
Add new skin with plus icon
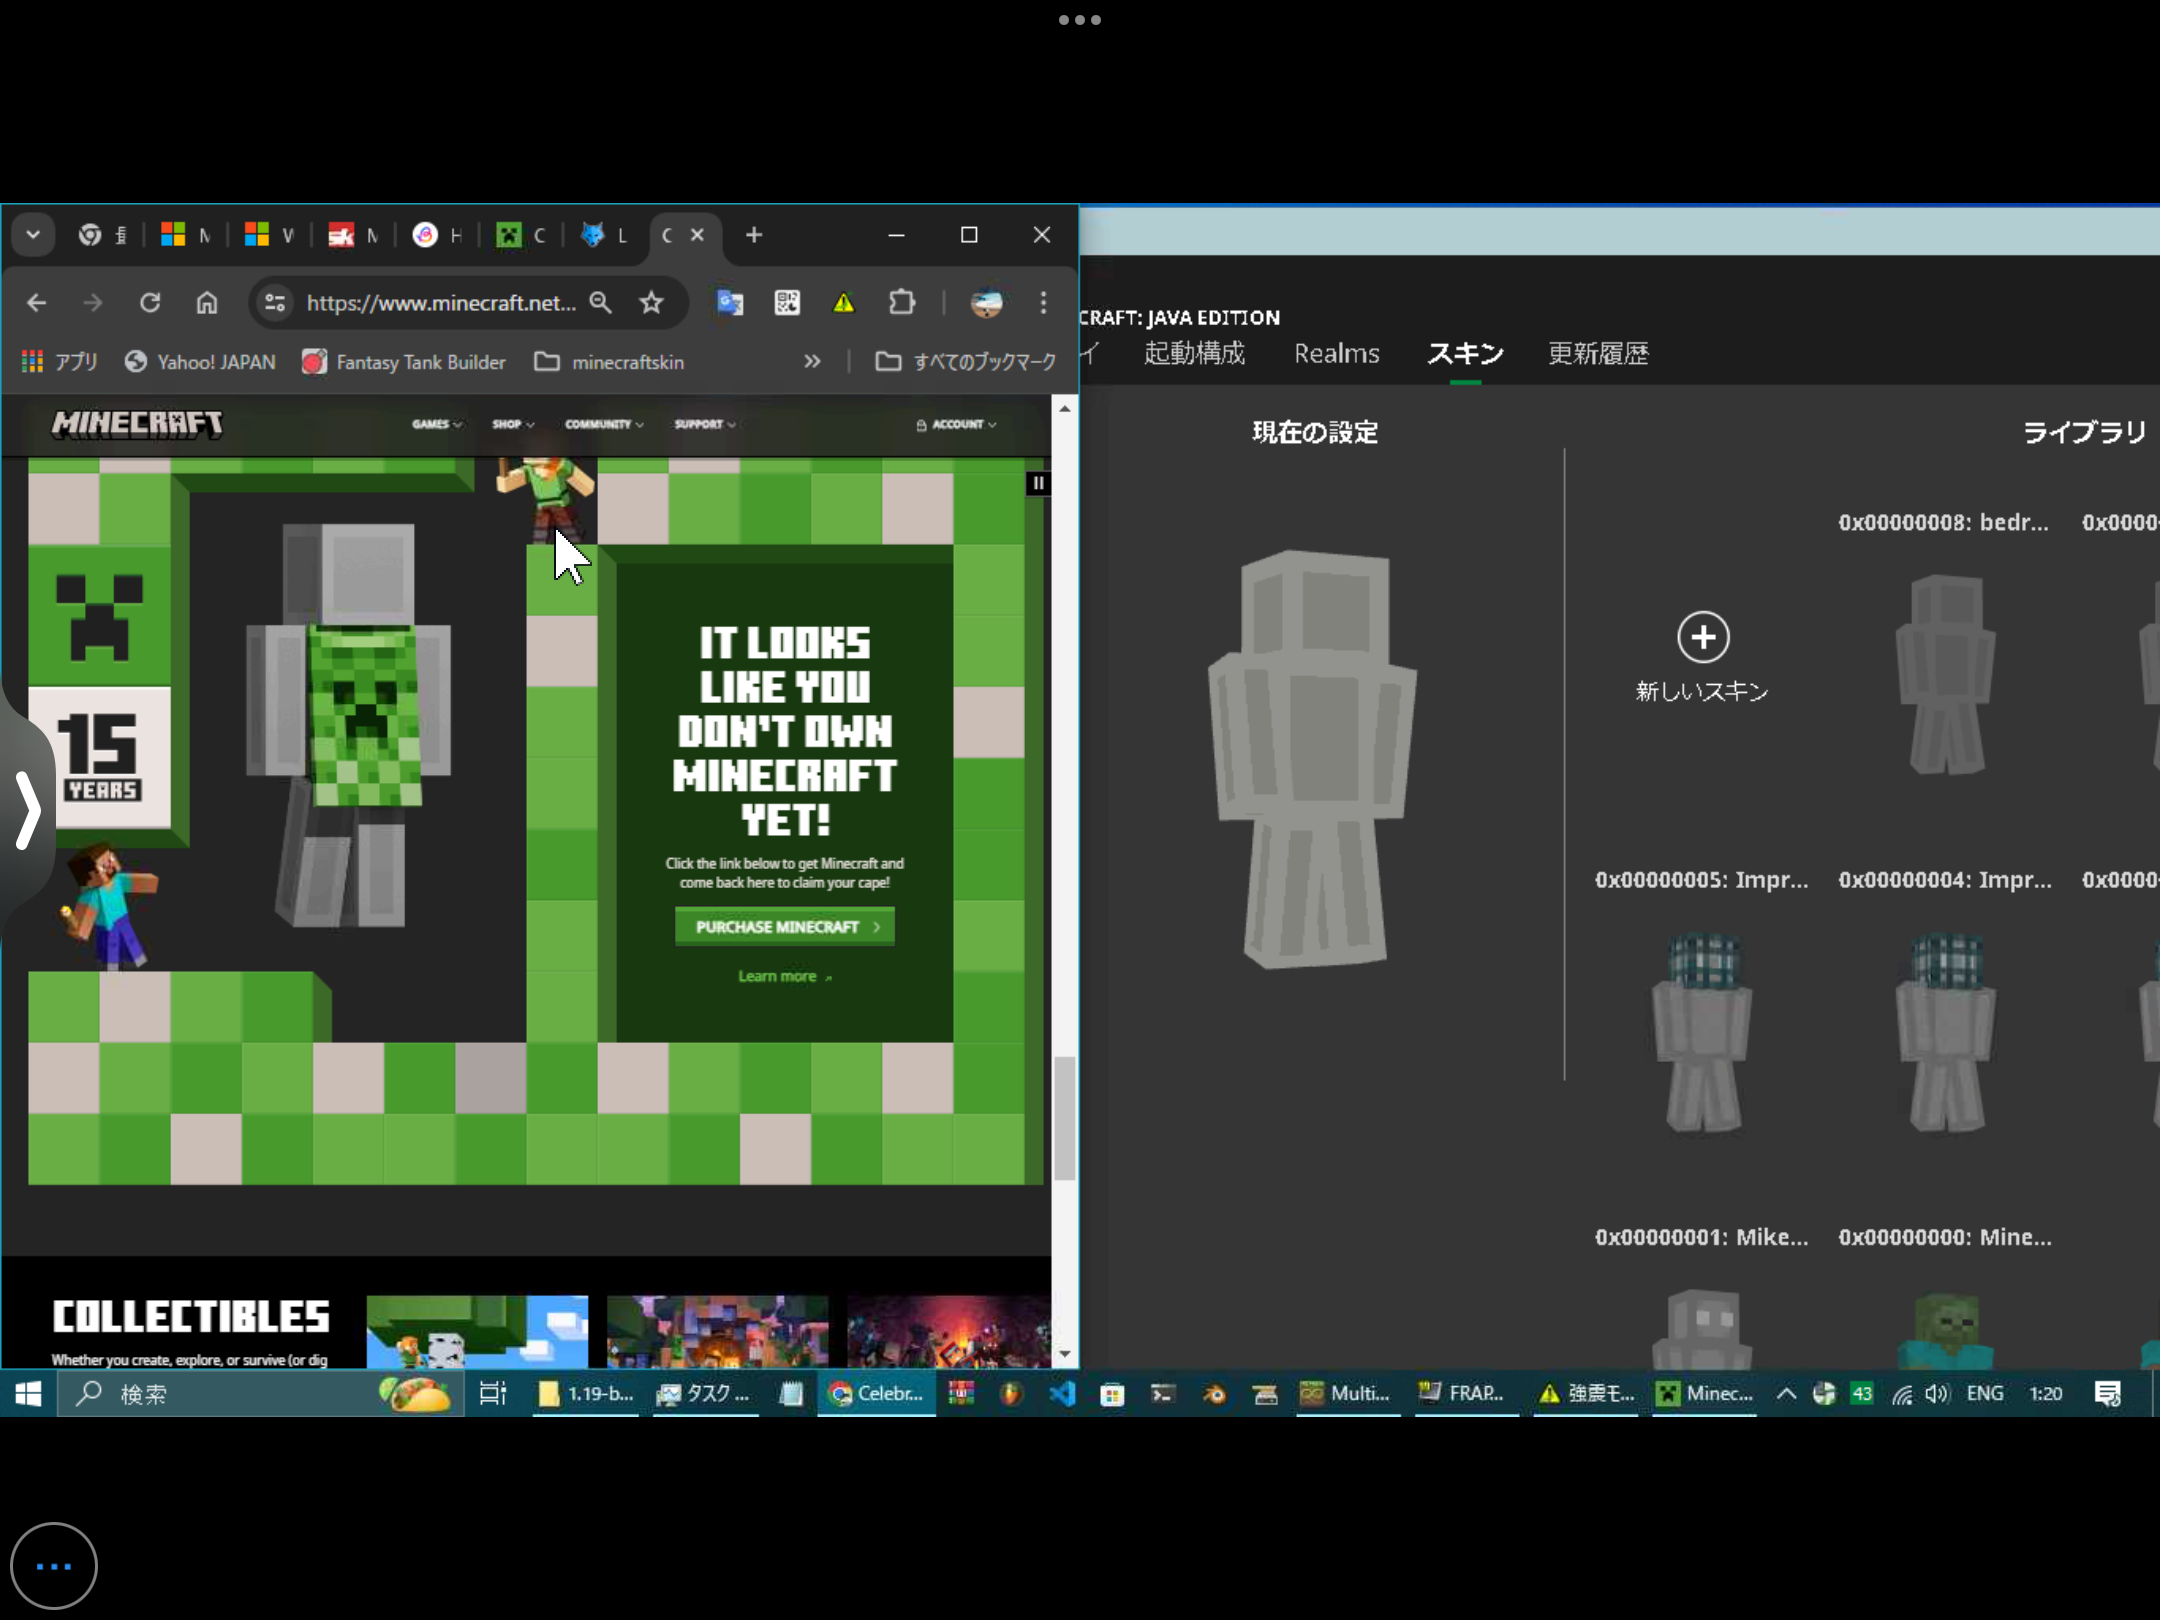coord(1702,637)
